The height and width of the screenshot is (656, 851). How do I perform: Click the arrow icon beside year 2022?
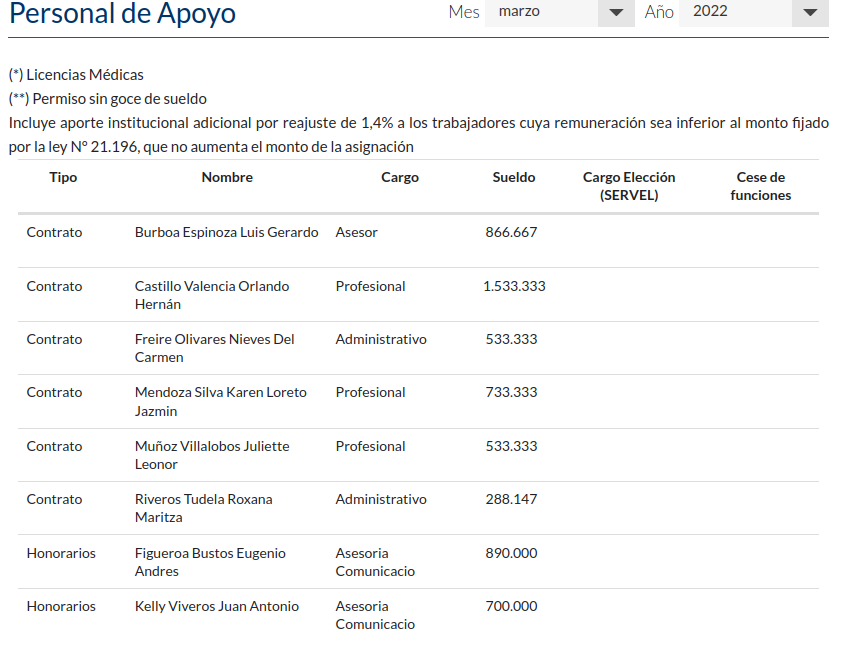tap(809, 13)
